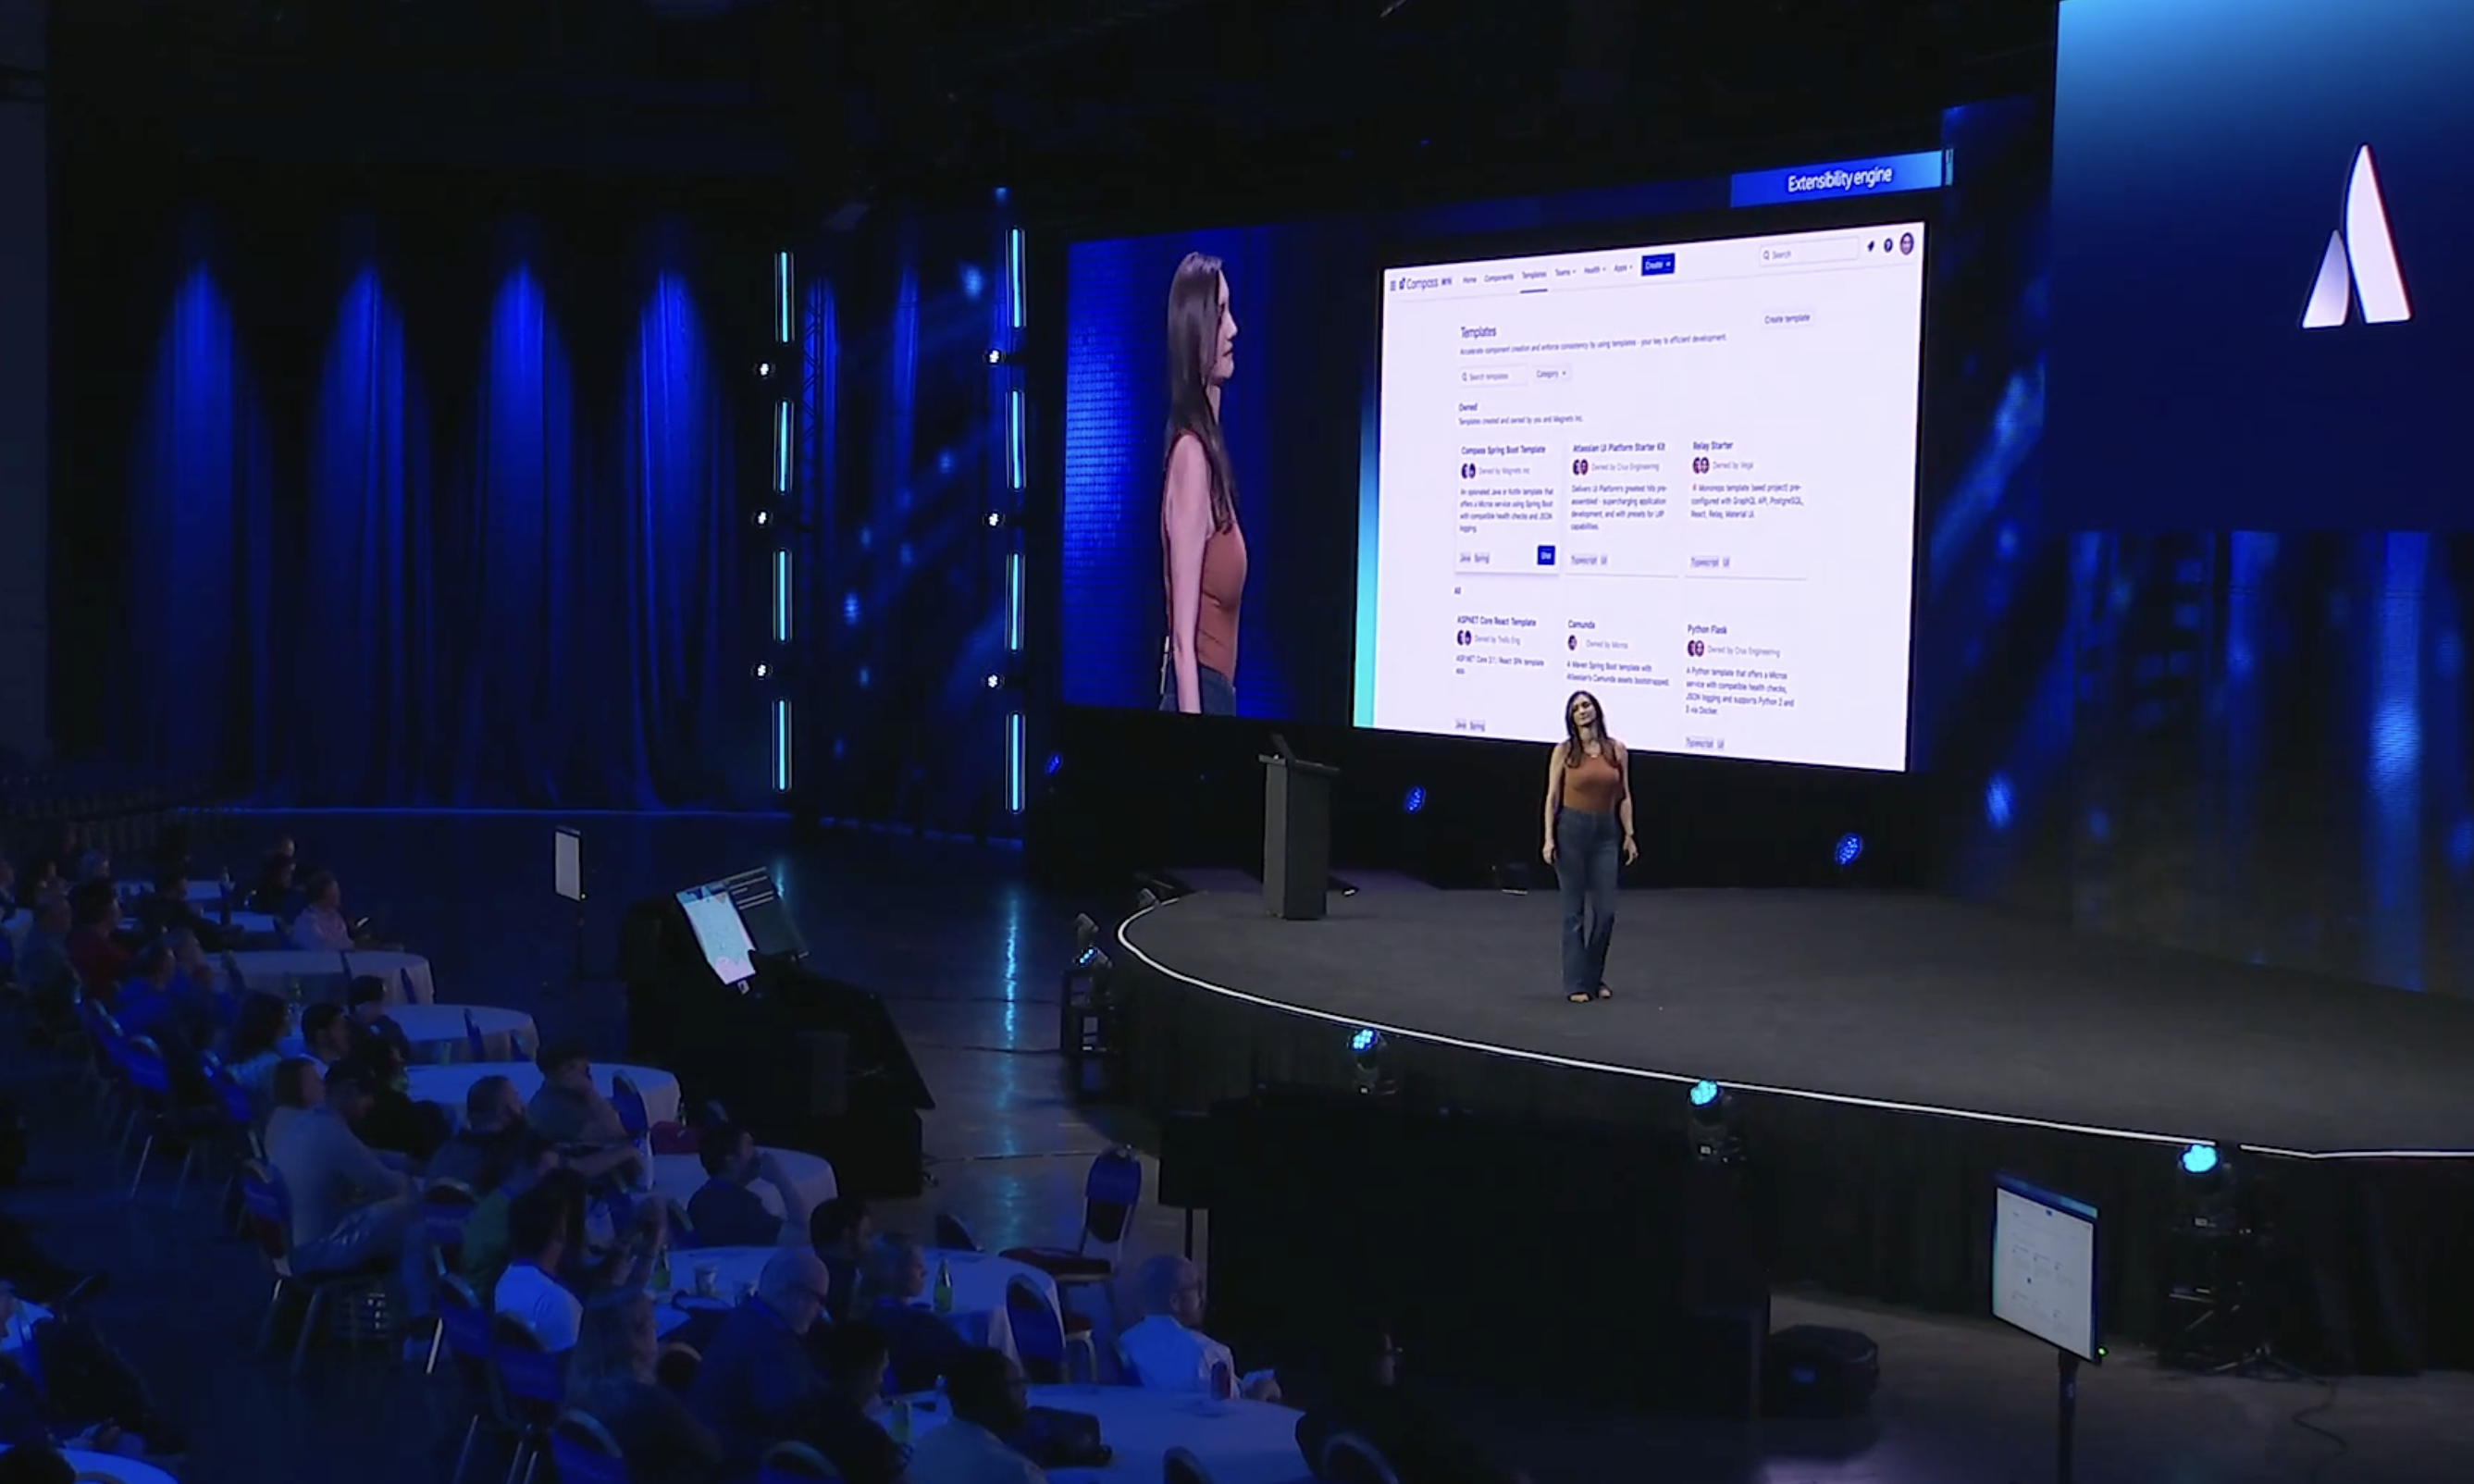The width and height of the screenshot is (2474, 1484).
Task: Focus the Search templates field
Action: point(1492,376)
